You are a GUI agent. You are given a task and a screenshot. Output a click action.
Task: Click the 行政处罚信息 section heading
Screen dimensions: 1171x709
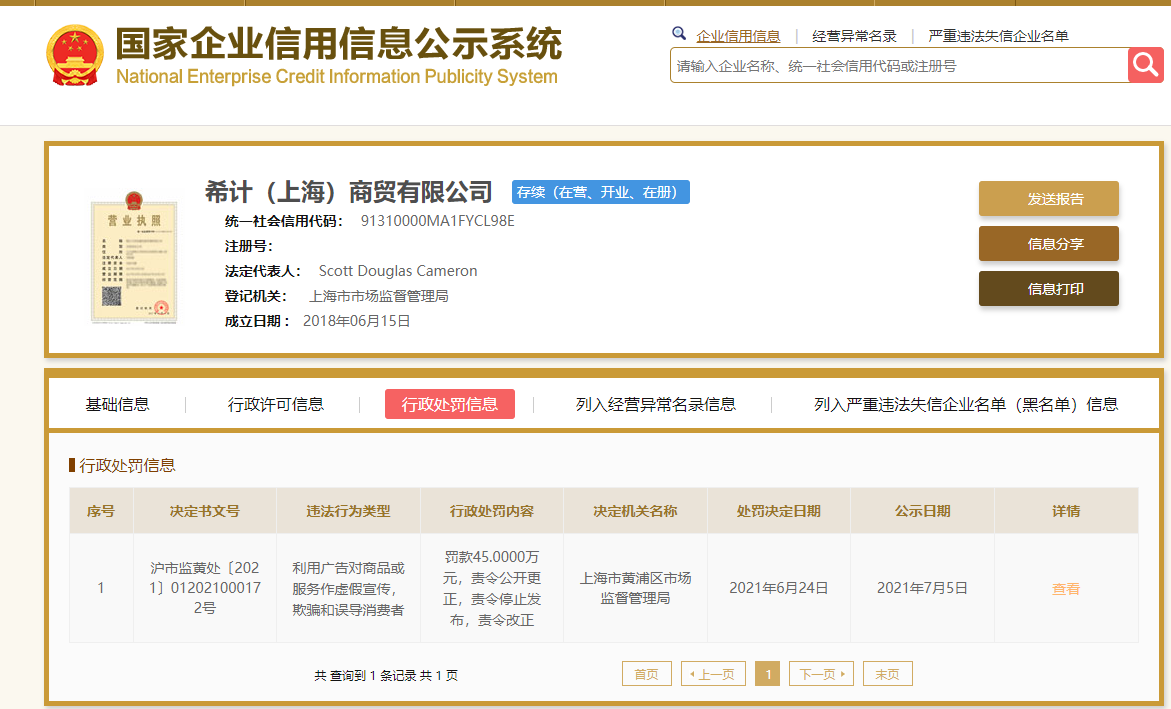tap(127, 465)
